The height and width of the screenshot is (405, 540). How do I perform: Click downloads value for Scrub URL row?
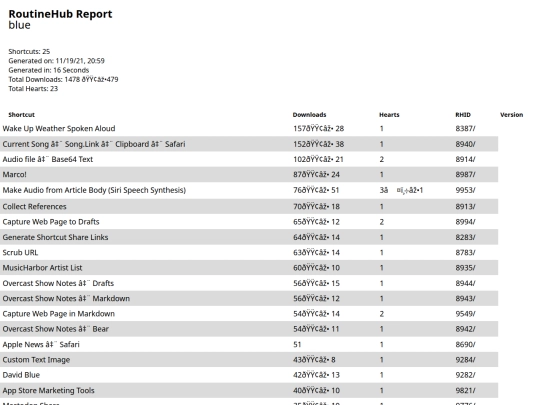316,253
